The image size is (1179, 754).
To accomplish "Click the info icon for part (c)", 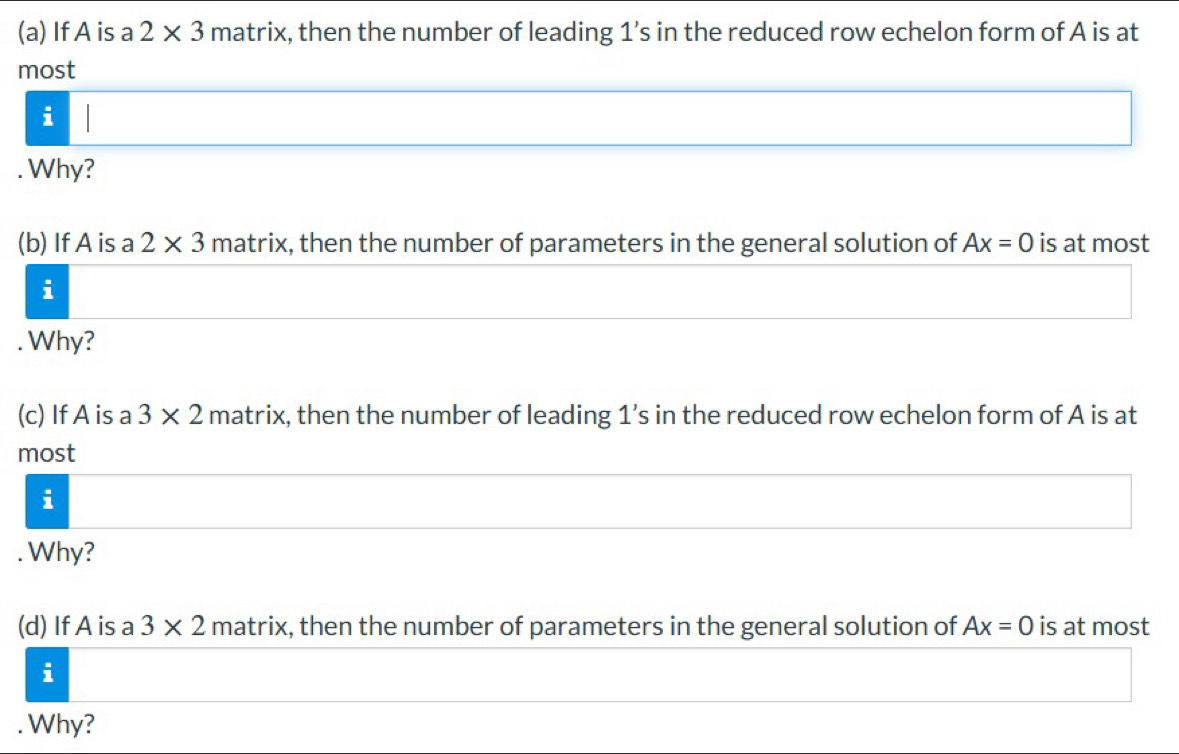I will pos(47,501).
